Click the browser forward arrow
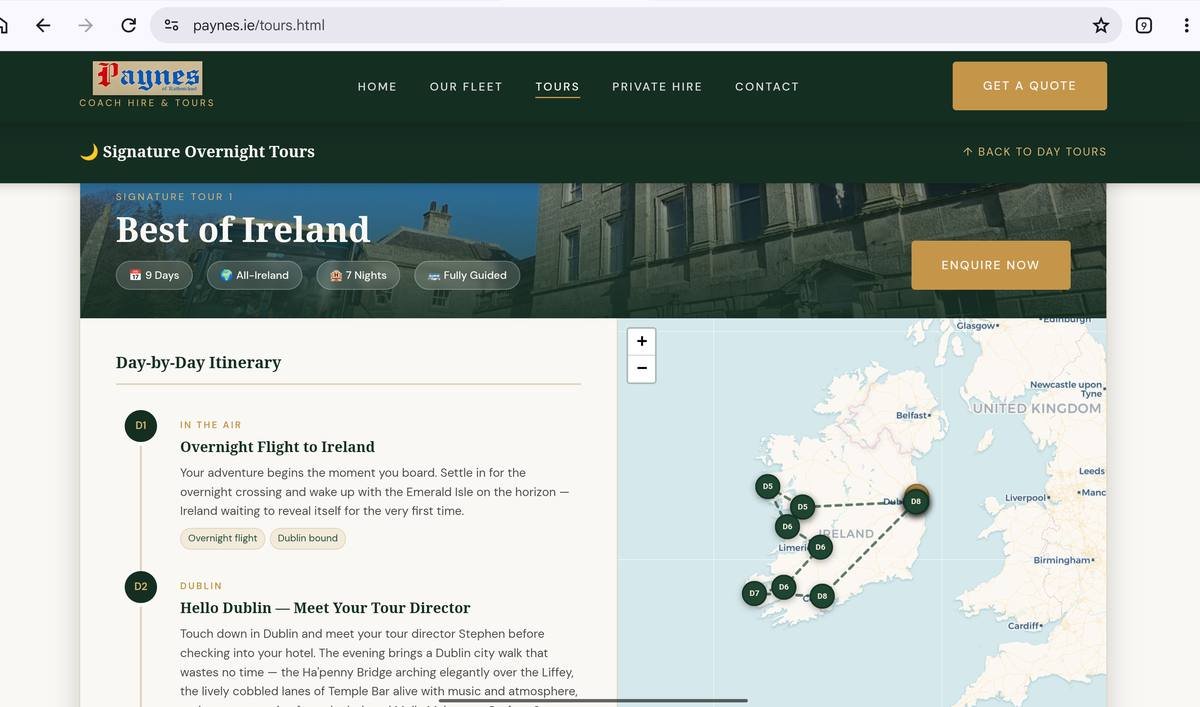 [86, 25]
